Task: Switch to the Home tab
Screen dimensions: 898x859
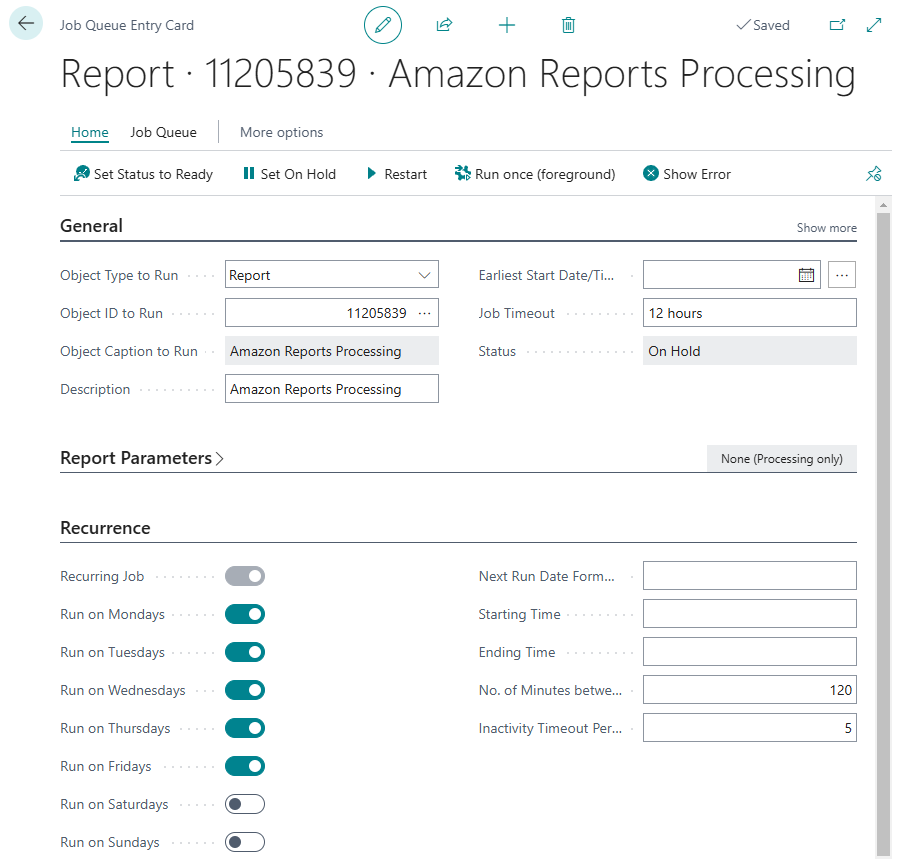Action: pos(90,132)
